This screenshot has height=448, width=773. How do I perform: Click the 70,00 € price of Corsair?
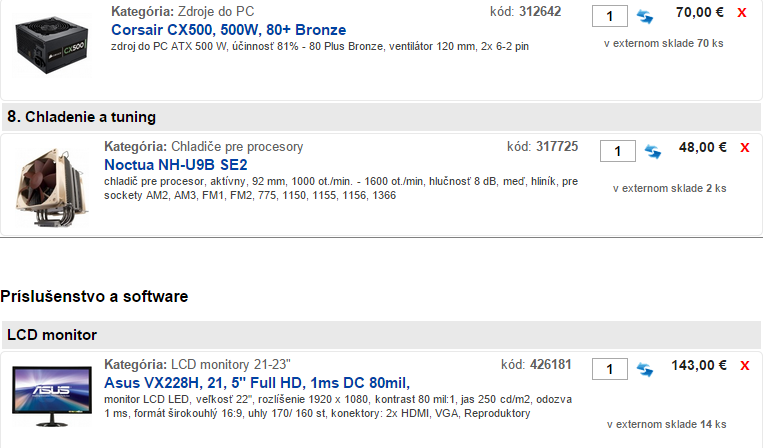click(x=700, y=13)
